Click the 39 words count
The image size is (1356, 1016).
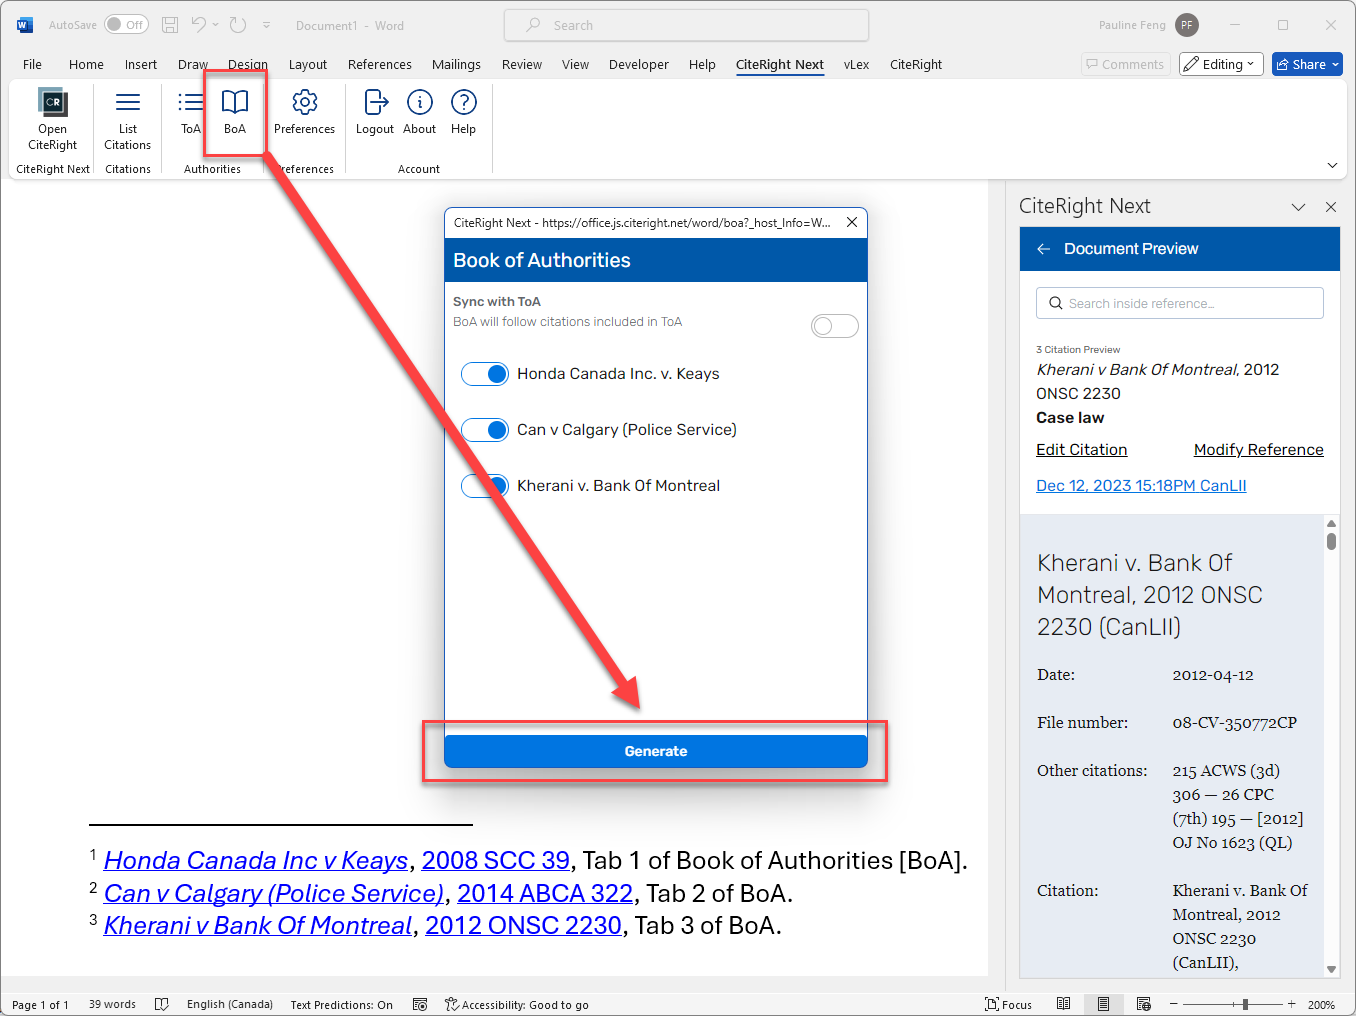(x=112, y=1004)
